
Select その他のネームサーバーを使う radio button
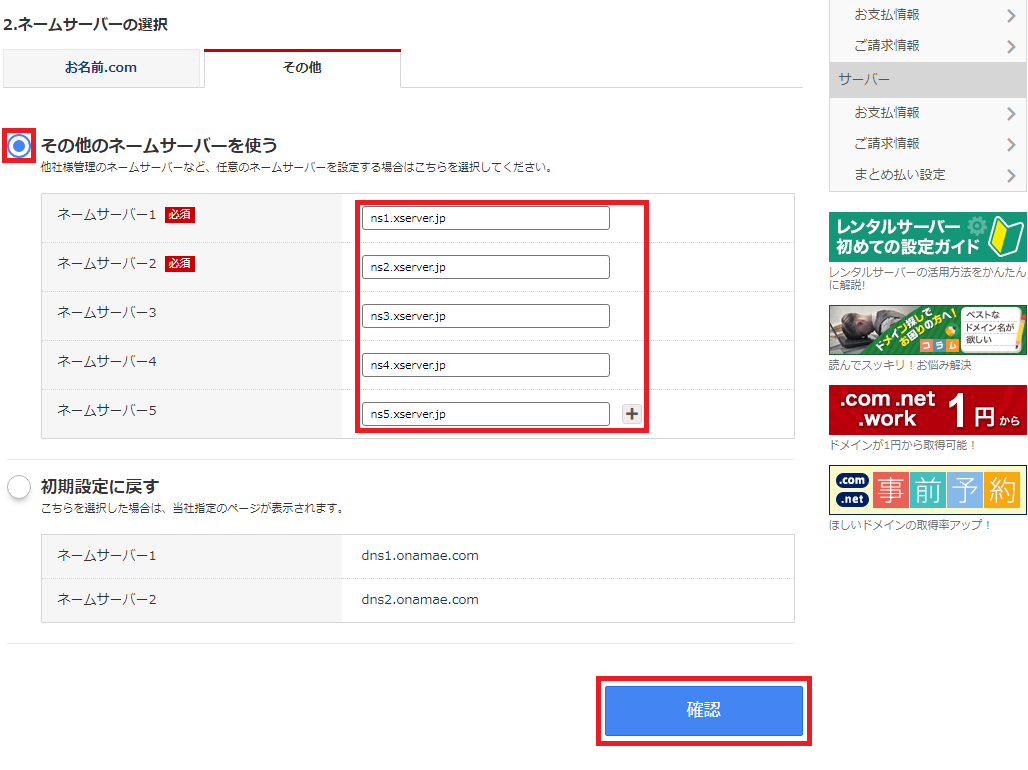click(19, 146)
